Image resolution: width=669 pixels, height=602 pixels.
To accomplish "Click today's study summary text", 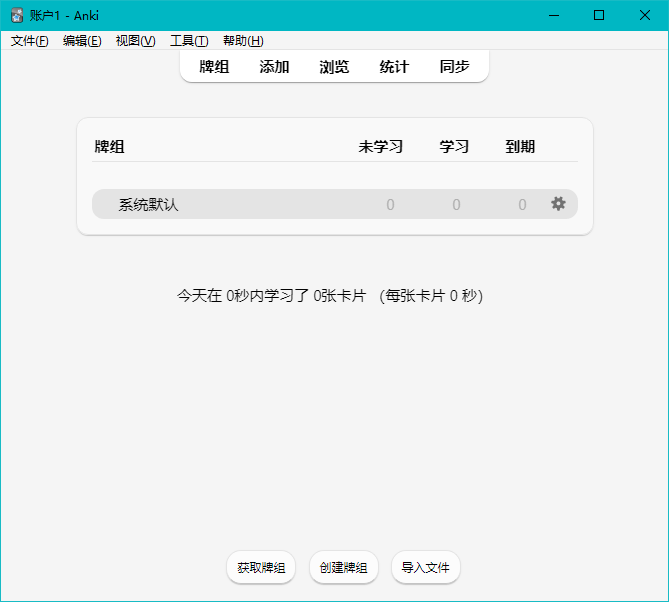I will pyautogui.click(x=330, y=296).
